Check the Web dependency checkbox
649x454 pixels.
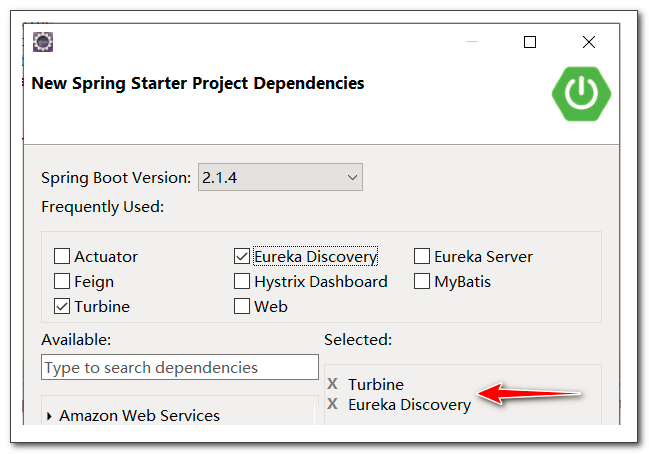coord(242,306)
